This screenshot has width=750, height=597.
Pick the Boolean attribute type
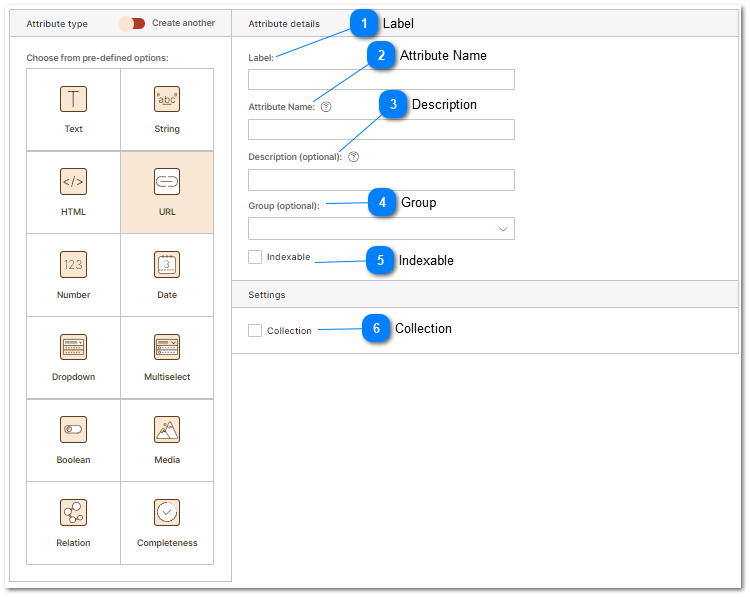[x=73, y=431]
